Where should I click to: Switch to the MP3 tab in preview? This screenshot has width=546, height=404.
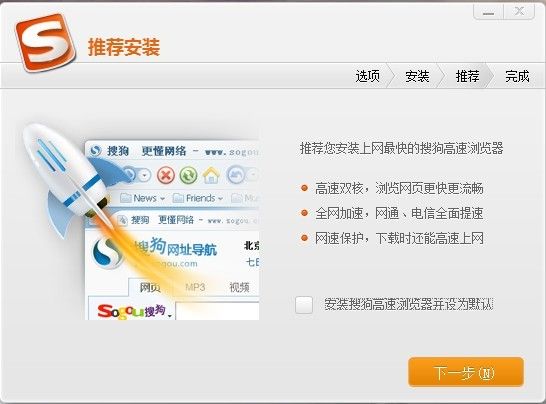click(x=195, y=287)
